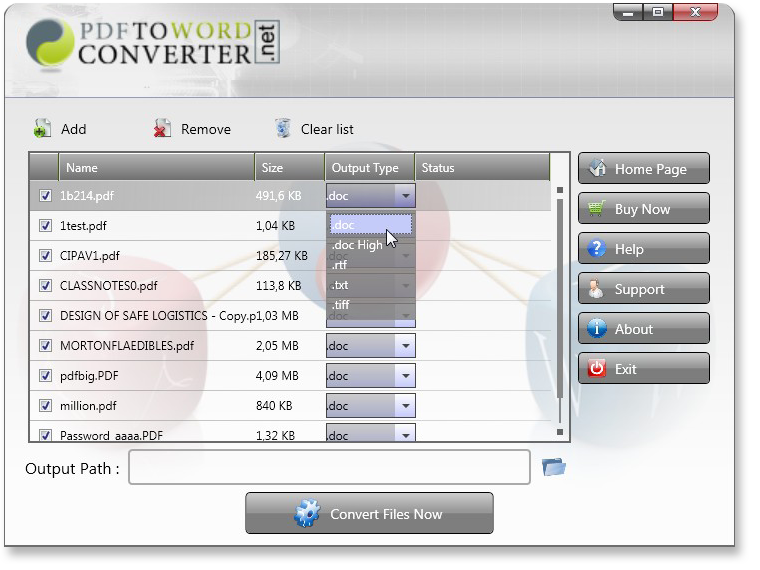Open the Home Page button
This screenshot has width=760, height=570.
click(x=644, y=169)
